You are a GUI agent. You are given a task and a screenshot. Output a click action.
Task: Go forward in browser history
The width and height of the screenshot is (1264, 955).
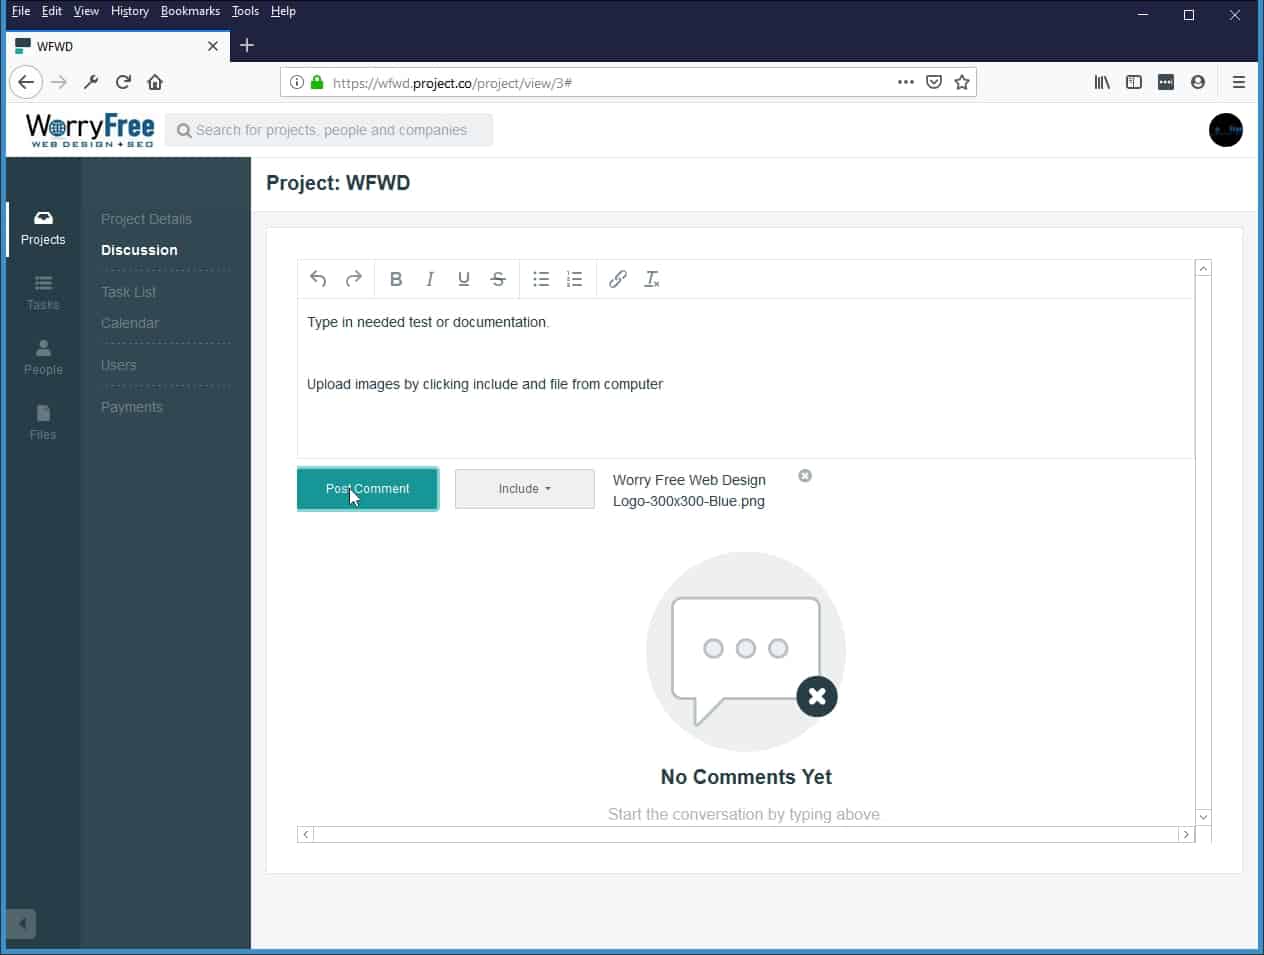59,82
